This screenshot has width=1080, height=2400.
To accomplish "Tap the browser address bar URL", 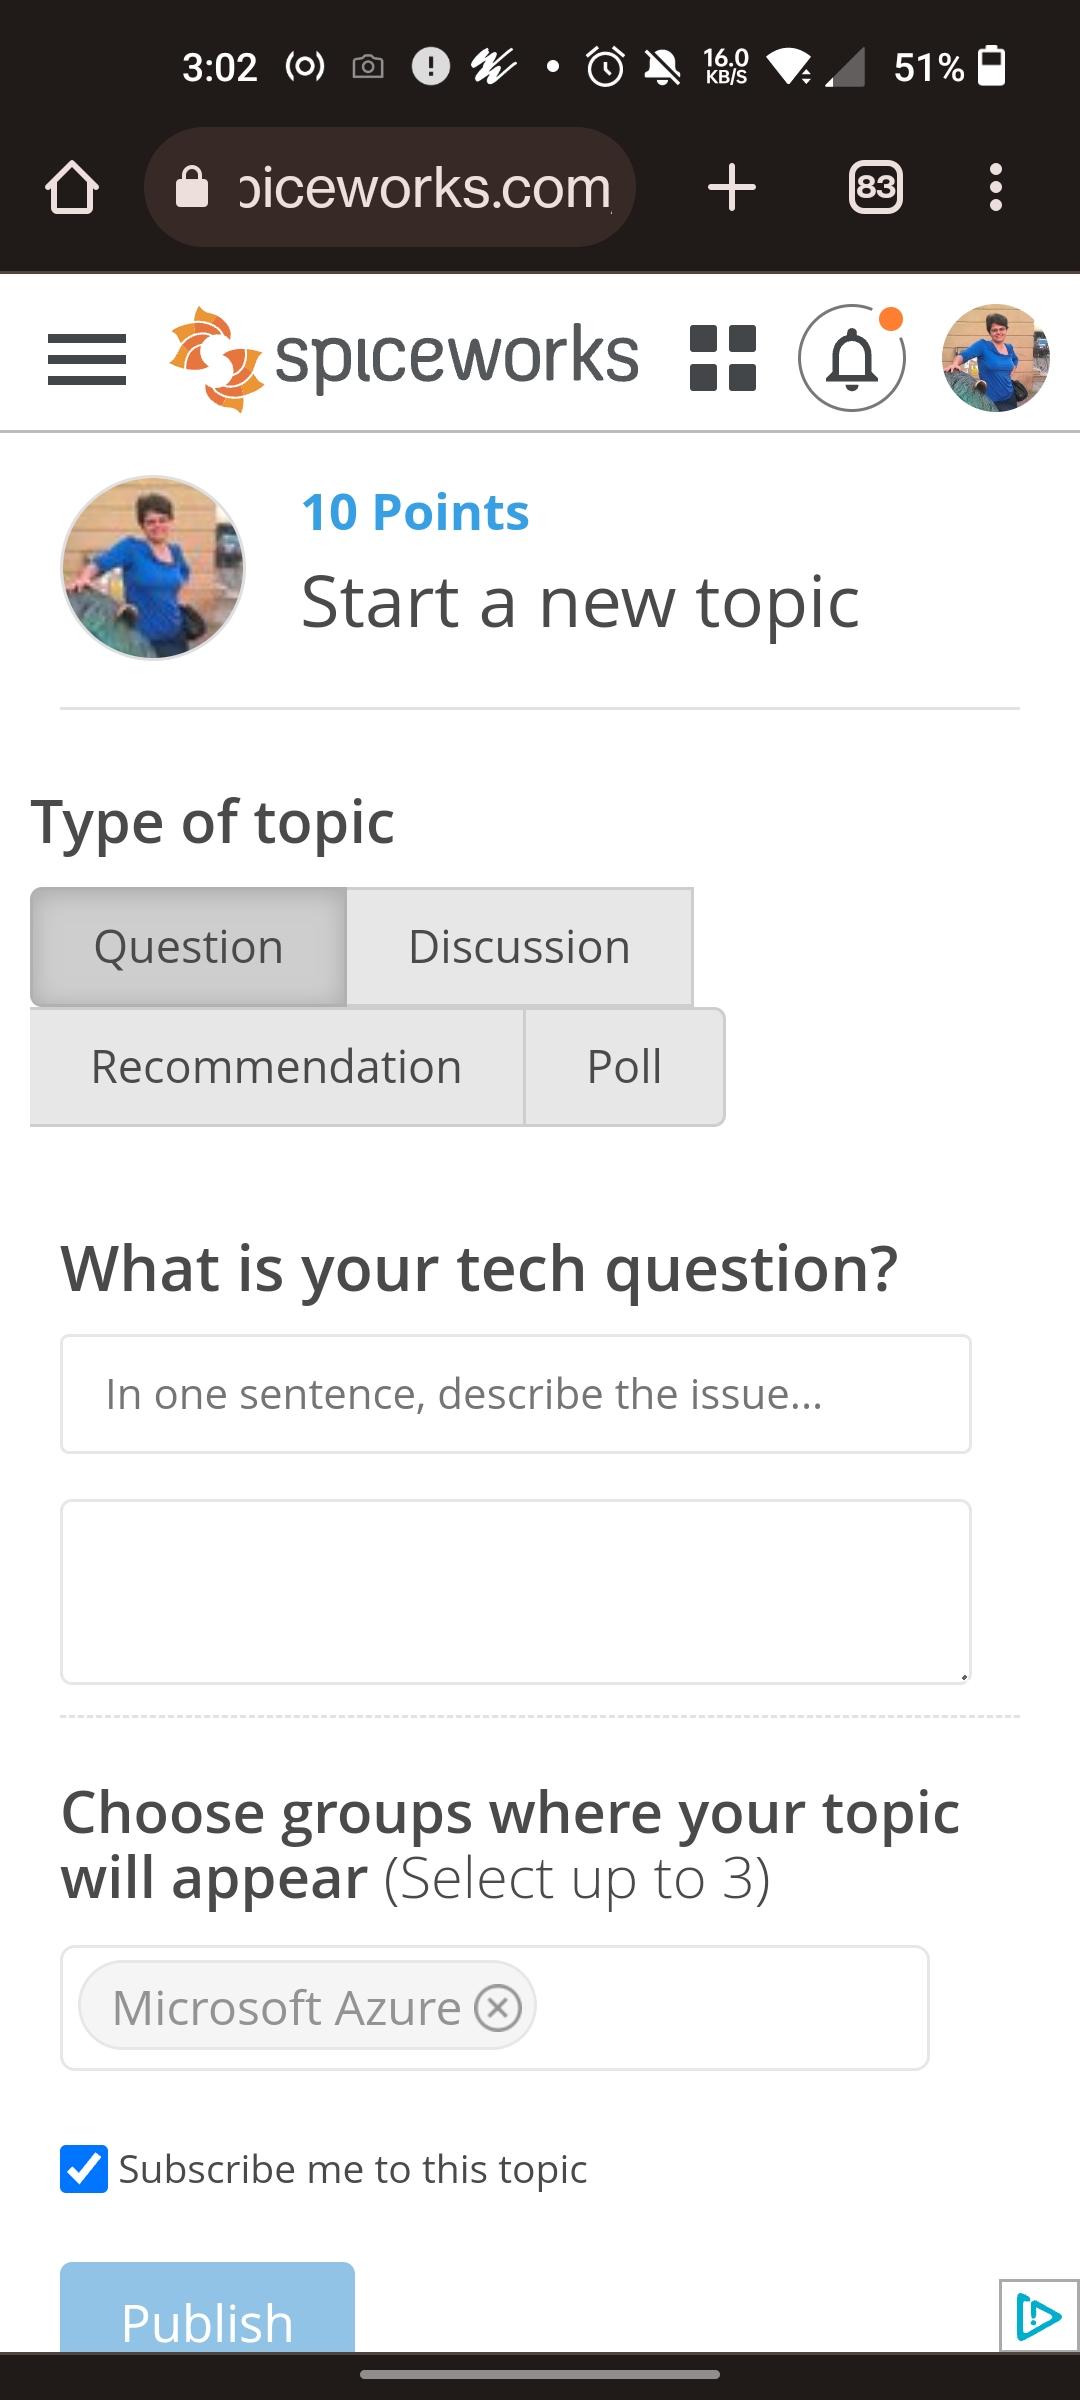I will 420,187.
